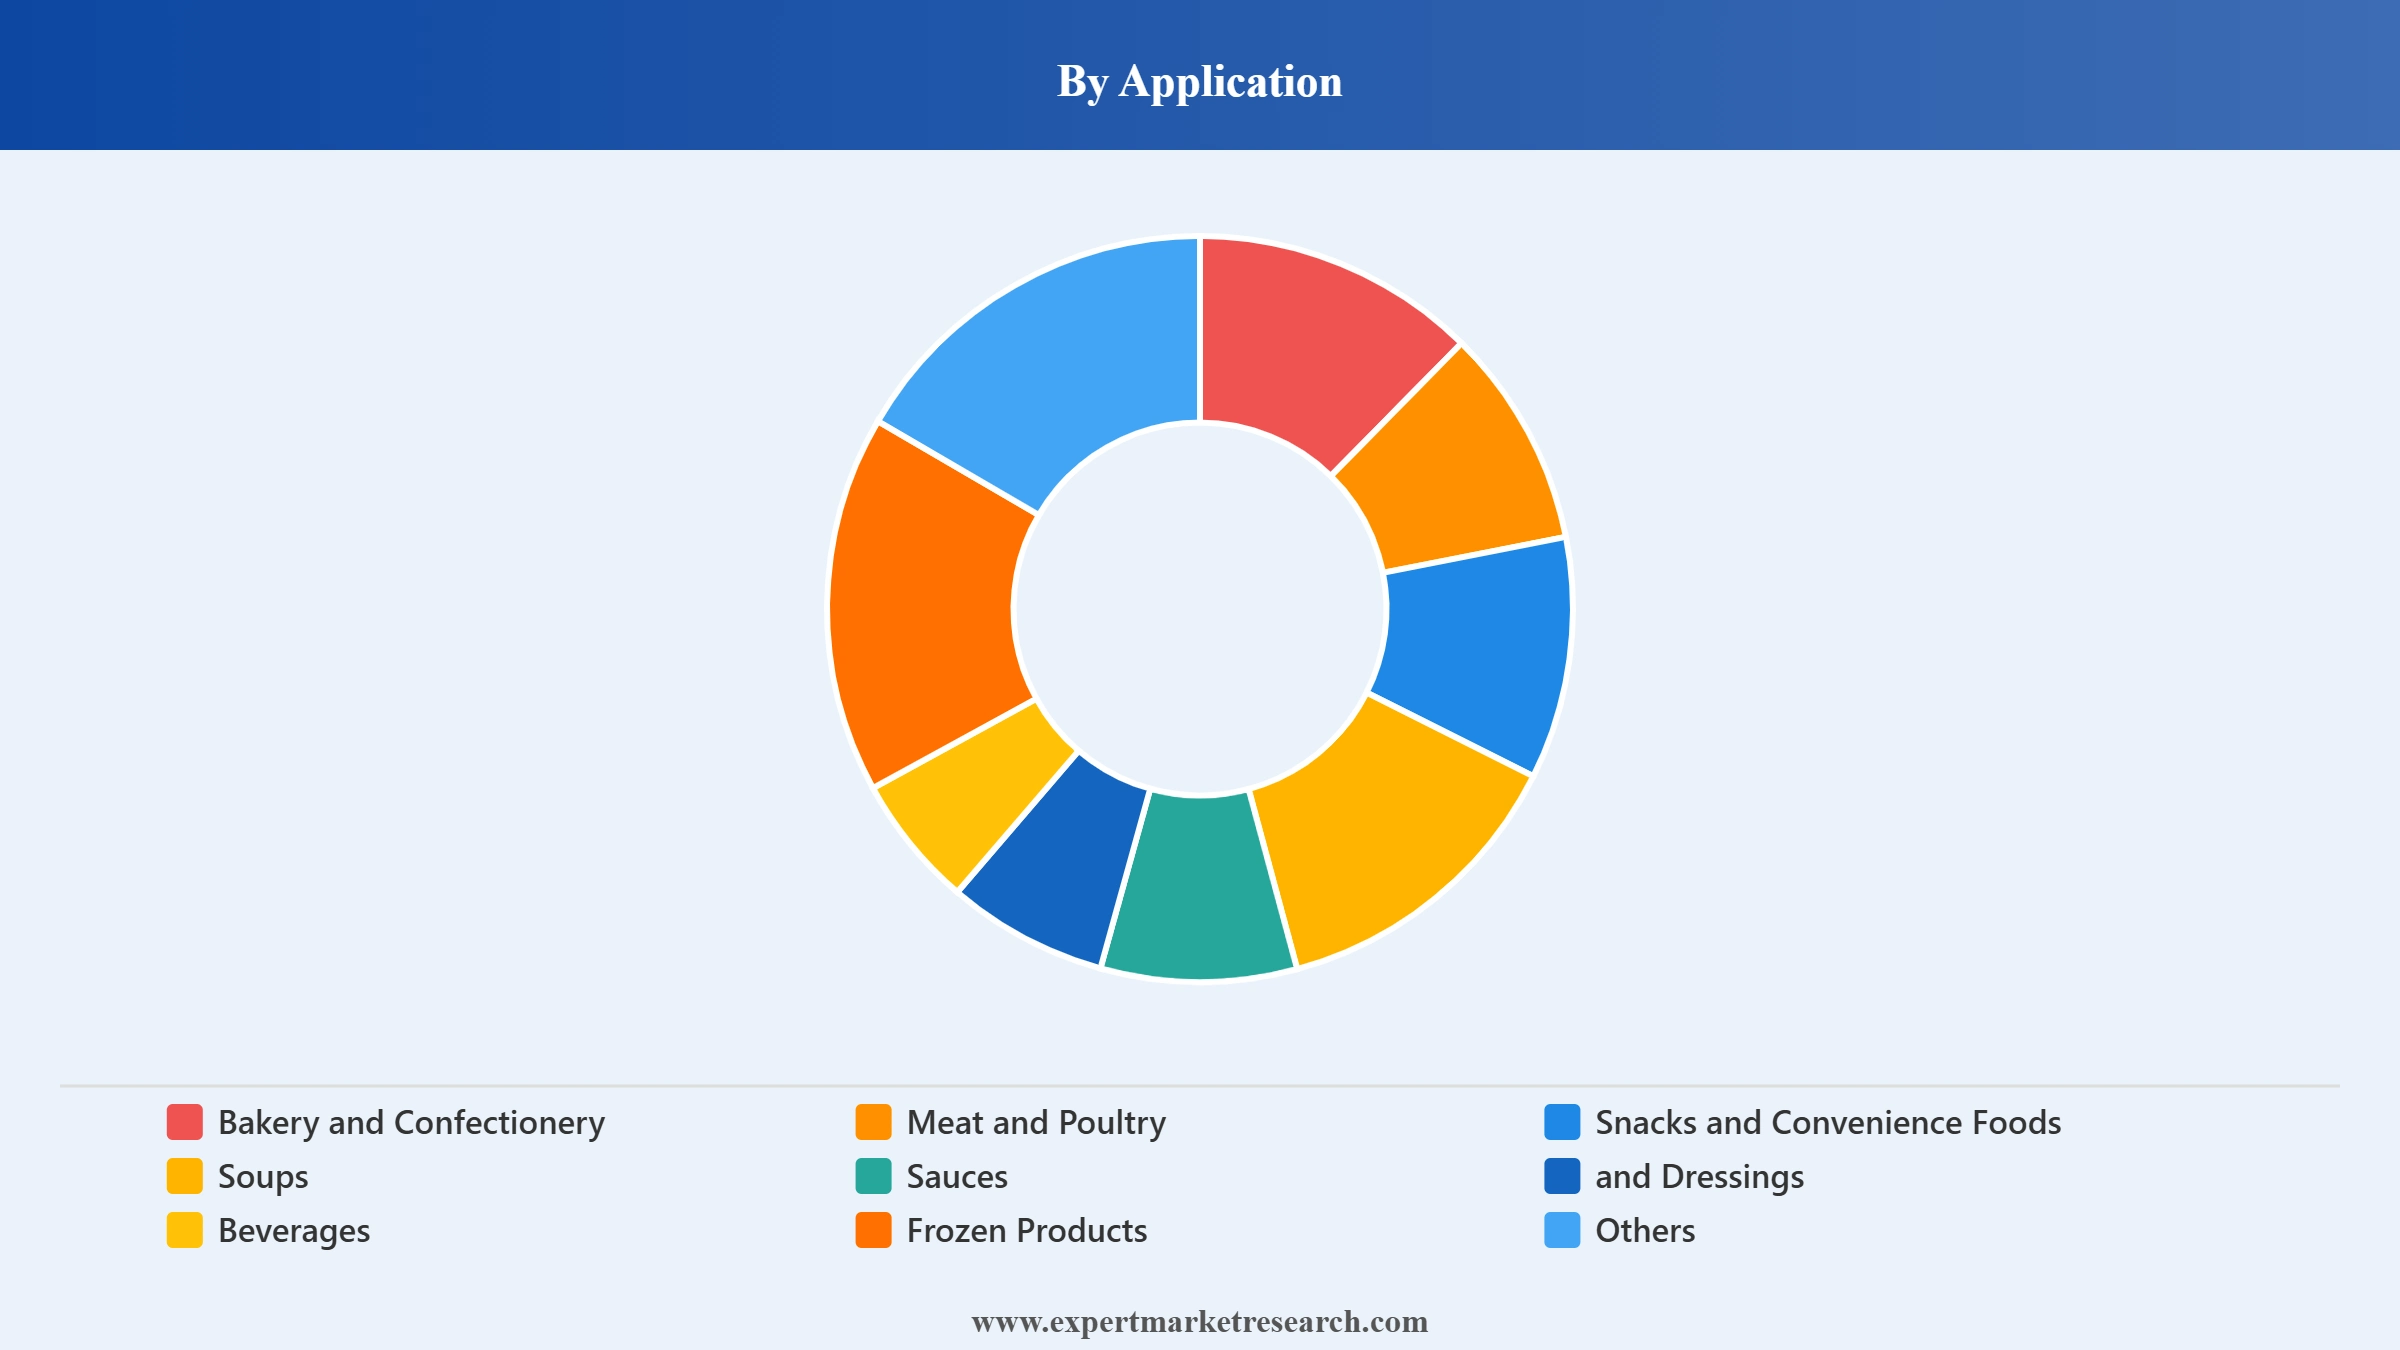Screen dimensions: 2400x1350
Task: Click the red Bakery and Confectionery legend swatch
Action: pos(185,1122)
